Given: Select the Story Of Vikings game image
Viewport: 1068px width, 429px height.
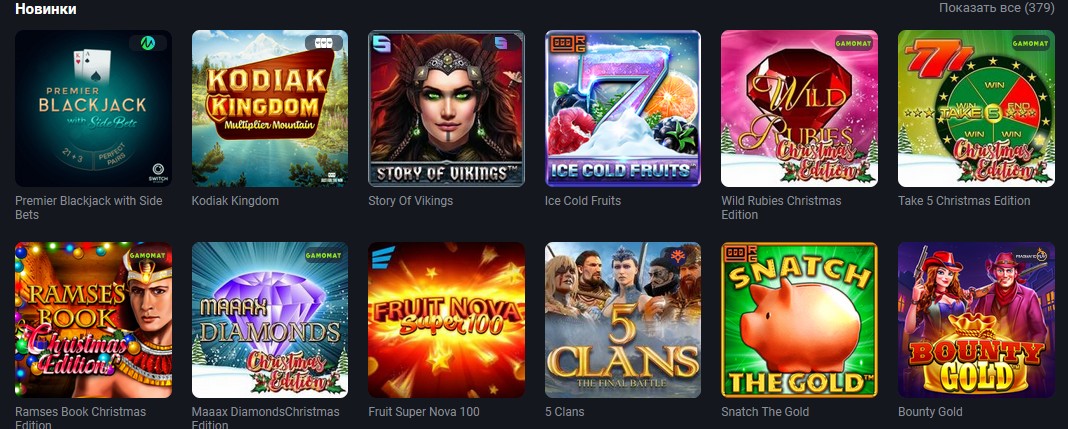Looking at the screenshot, I should pos(446,108).
